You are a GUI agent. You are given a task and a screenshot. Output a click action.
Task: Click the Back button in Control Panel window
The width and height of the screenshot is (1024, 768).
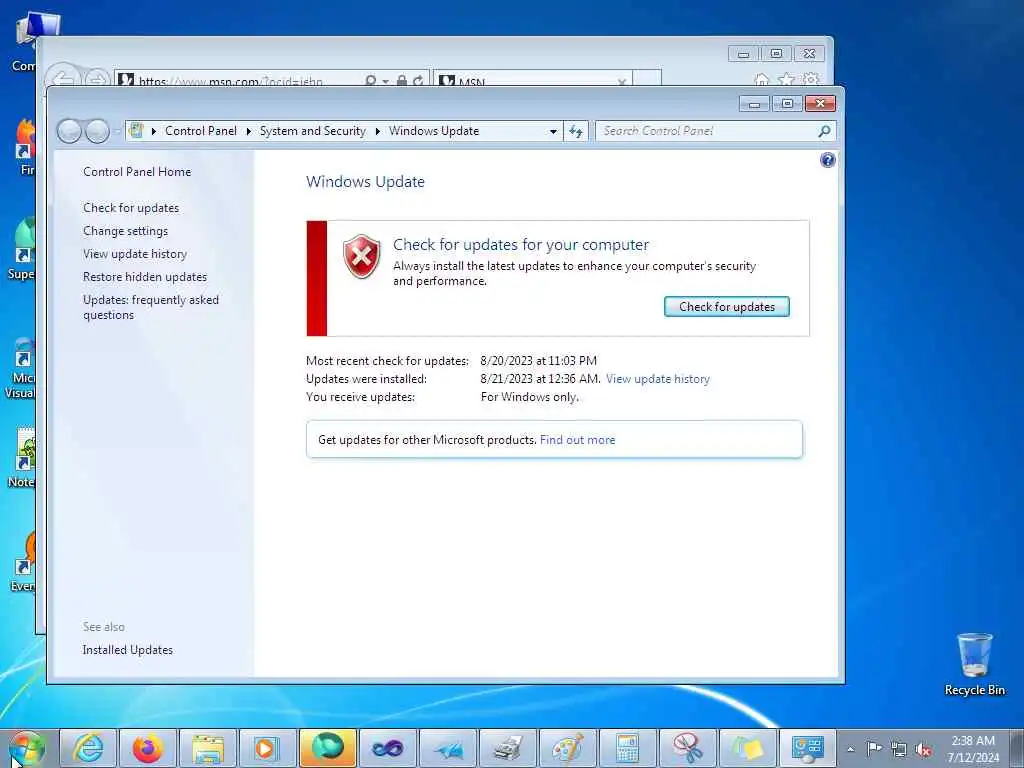69,131
